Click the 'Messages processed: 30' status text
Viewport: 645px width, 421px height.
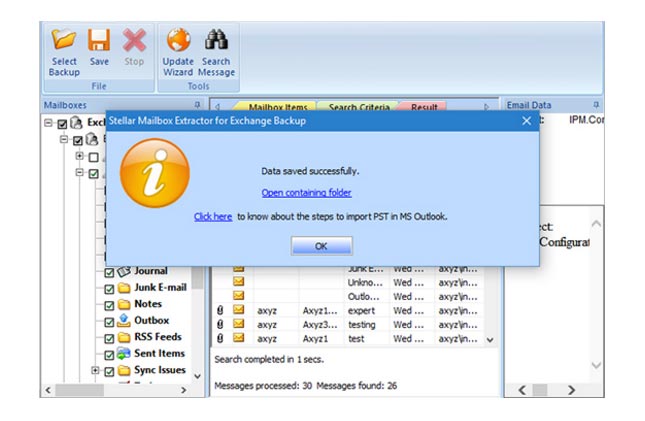click(263, 386)
